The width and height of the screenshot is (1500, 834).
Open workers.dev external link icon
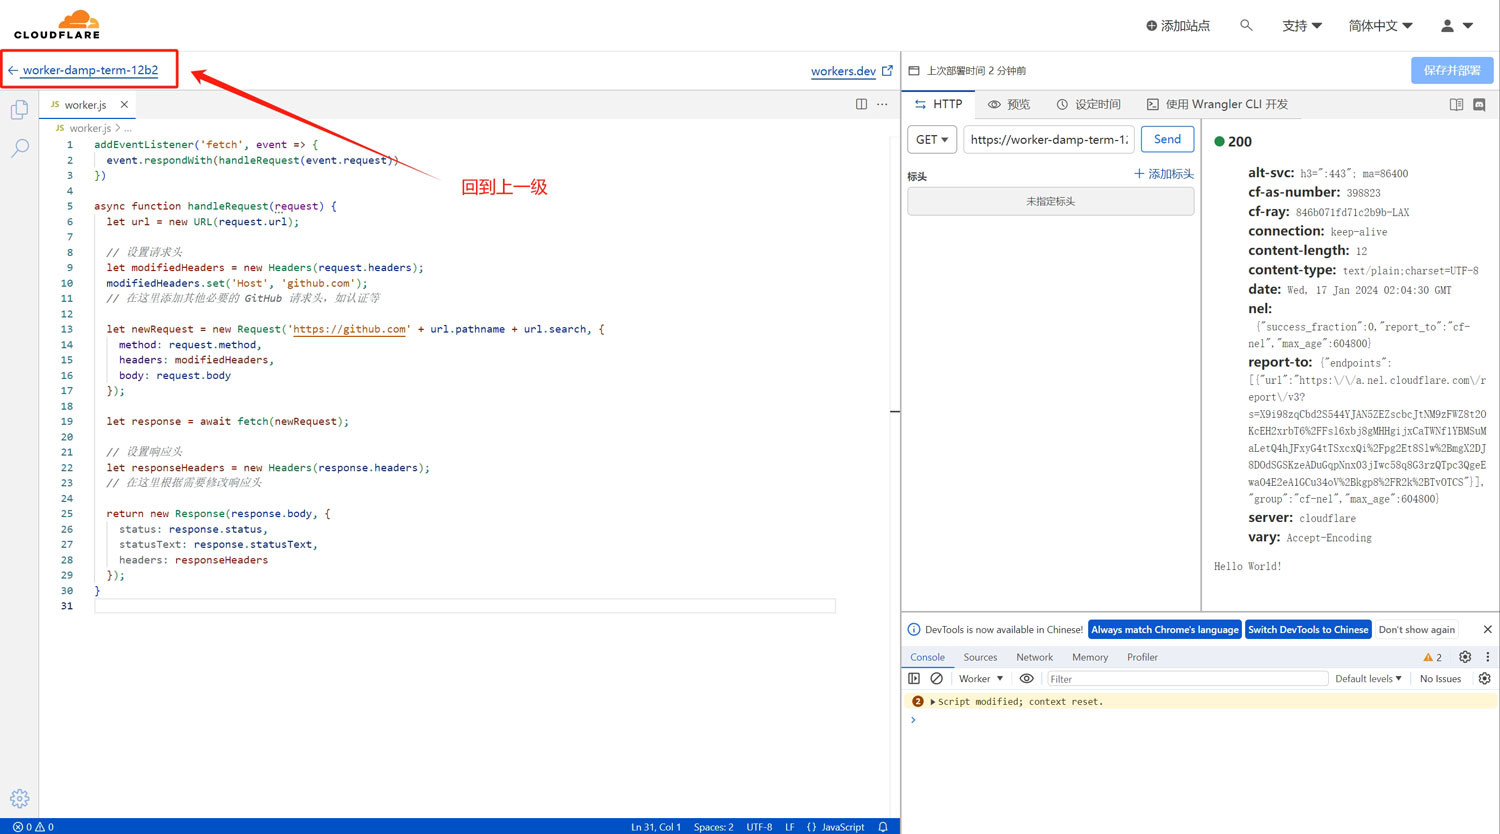[887, 70]
